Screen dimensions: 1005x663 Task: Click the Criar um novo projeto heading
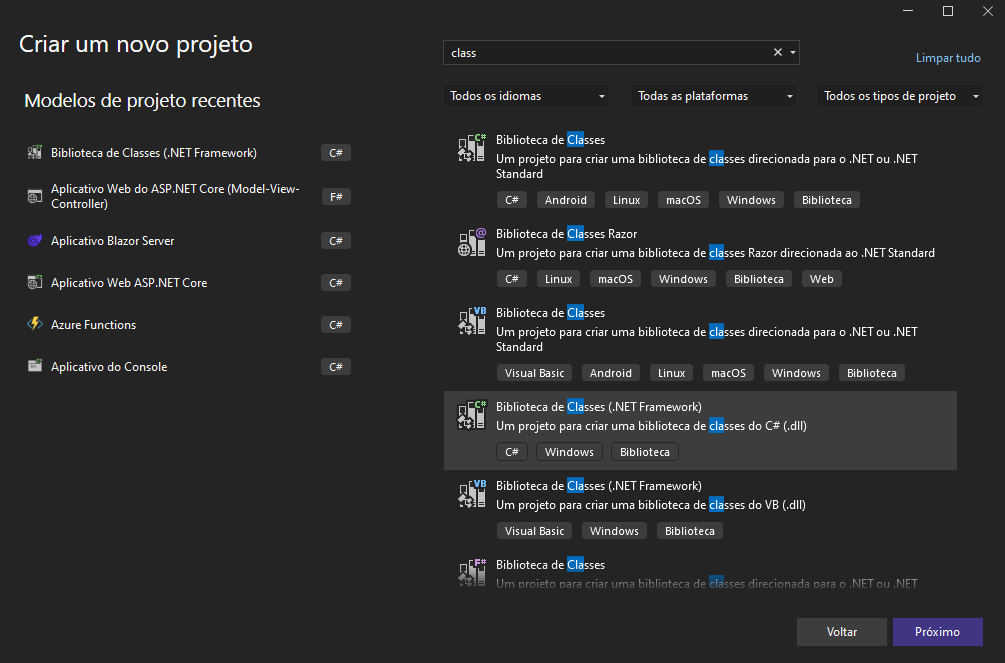pos(136,44)
